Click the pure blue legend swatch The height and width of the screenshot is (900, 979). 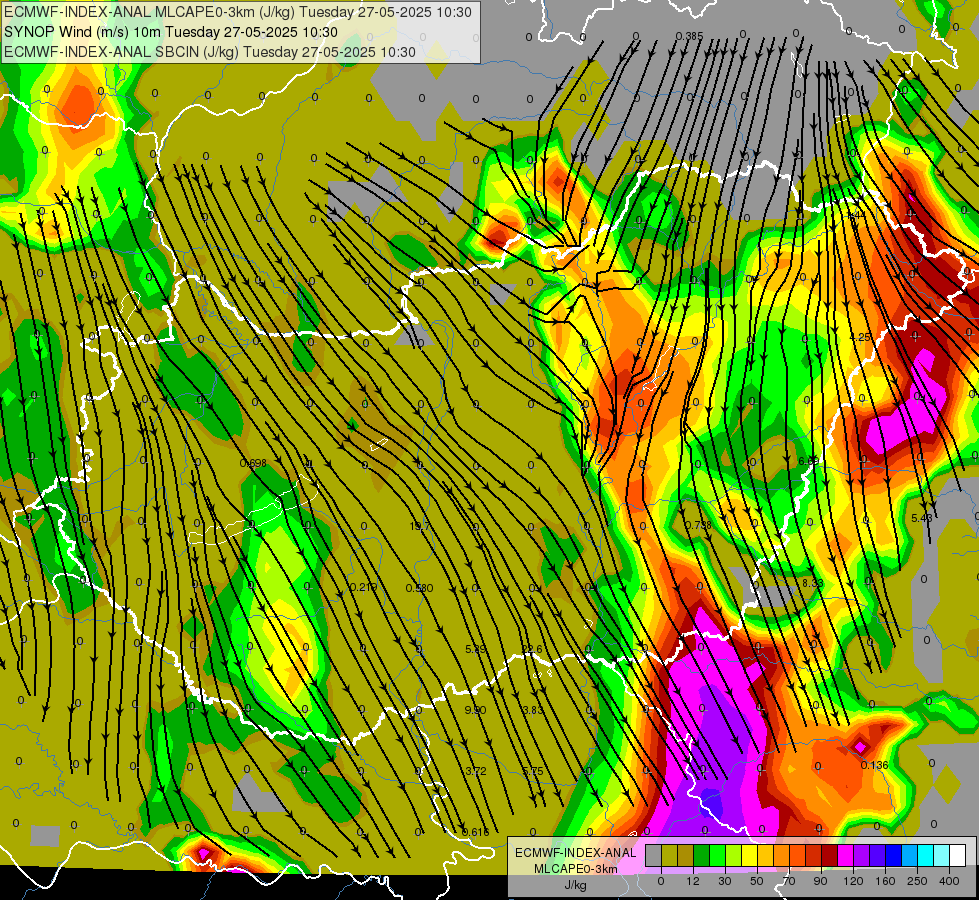(894, 855)
